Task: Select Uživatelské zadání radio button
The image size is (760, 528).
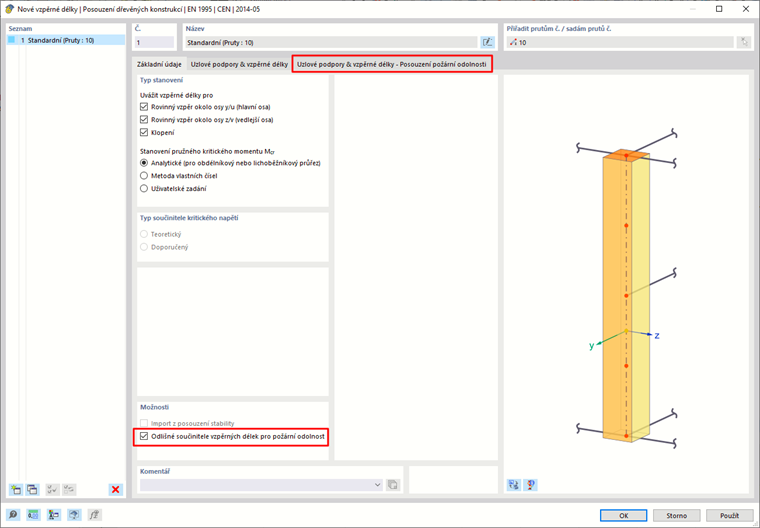Action: pyautogui.click(x=144, y=189)
